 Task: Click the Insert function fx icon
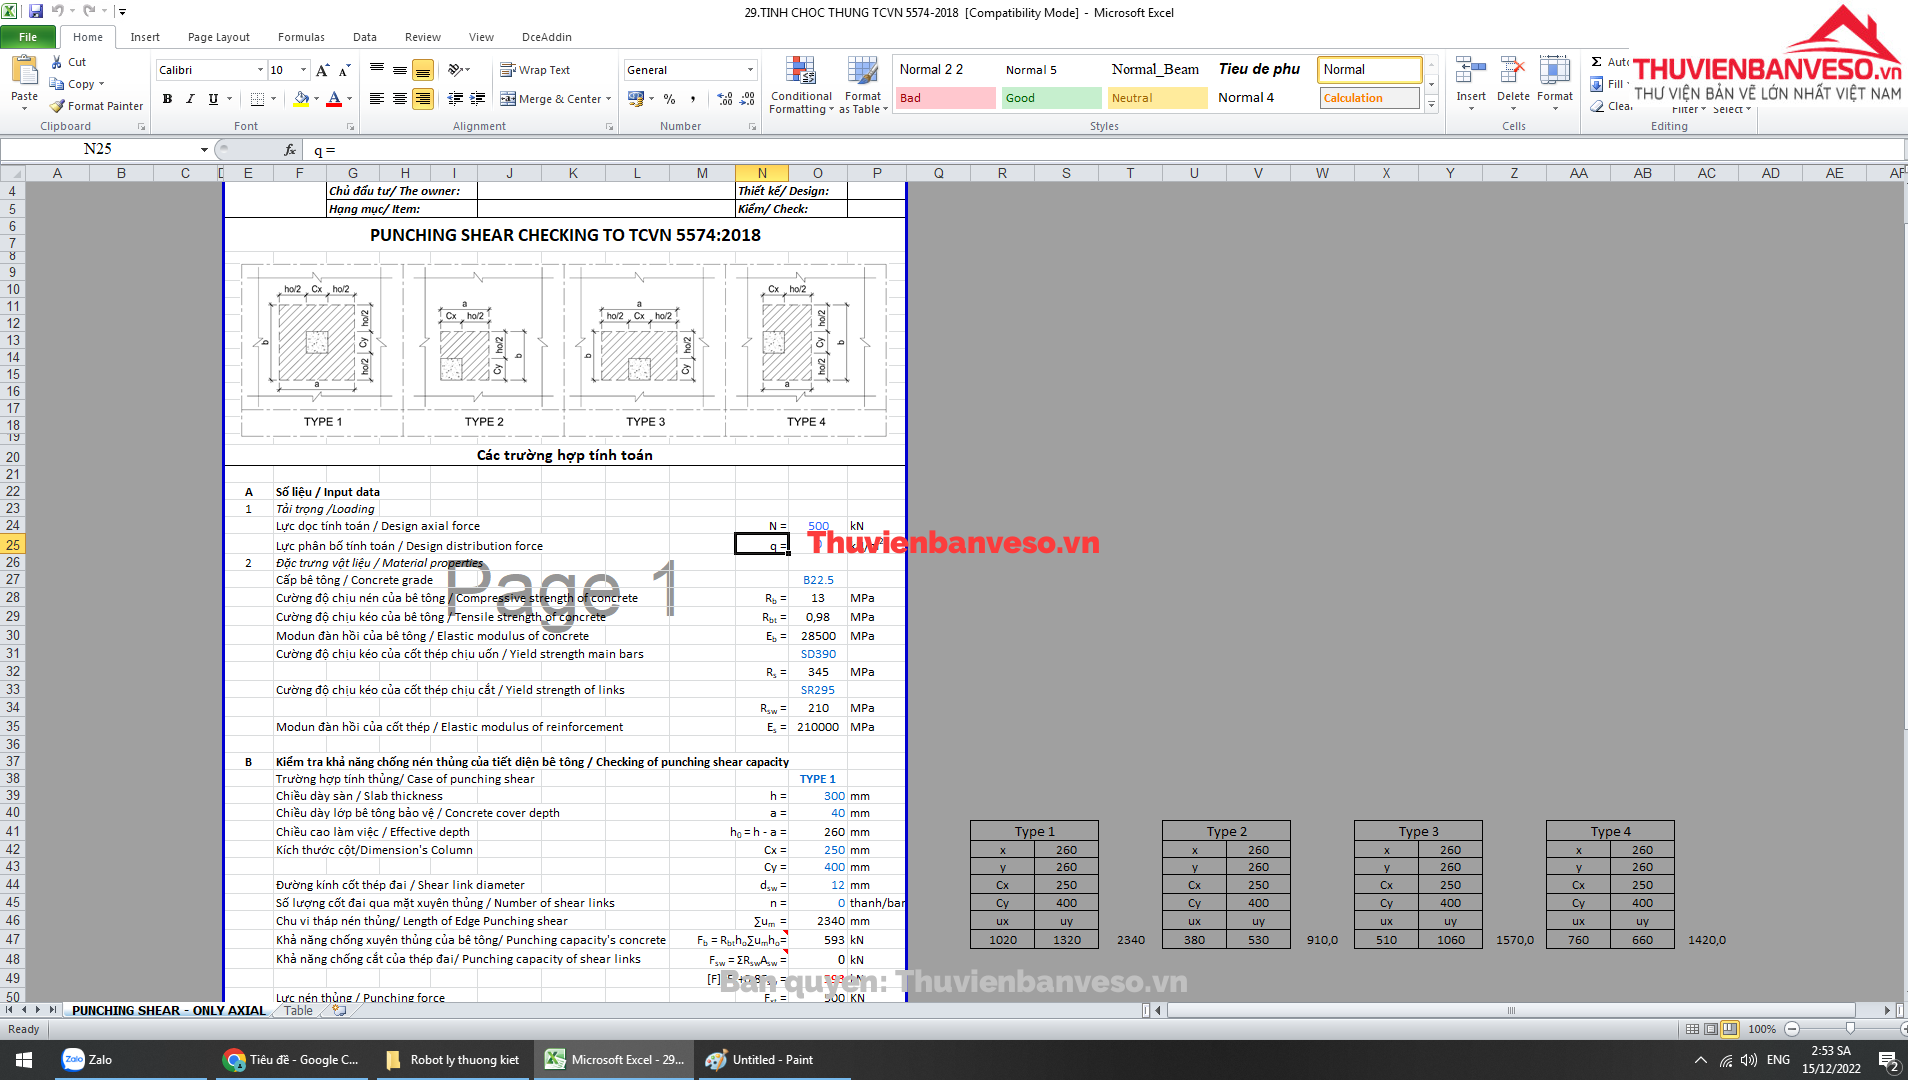[289, 150]
